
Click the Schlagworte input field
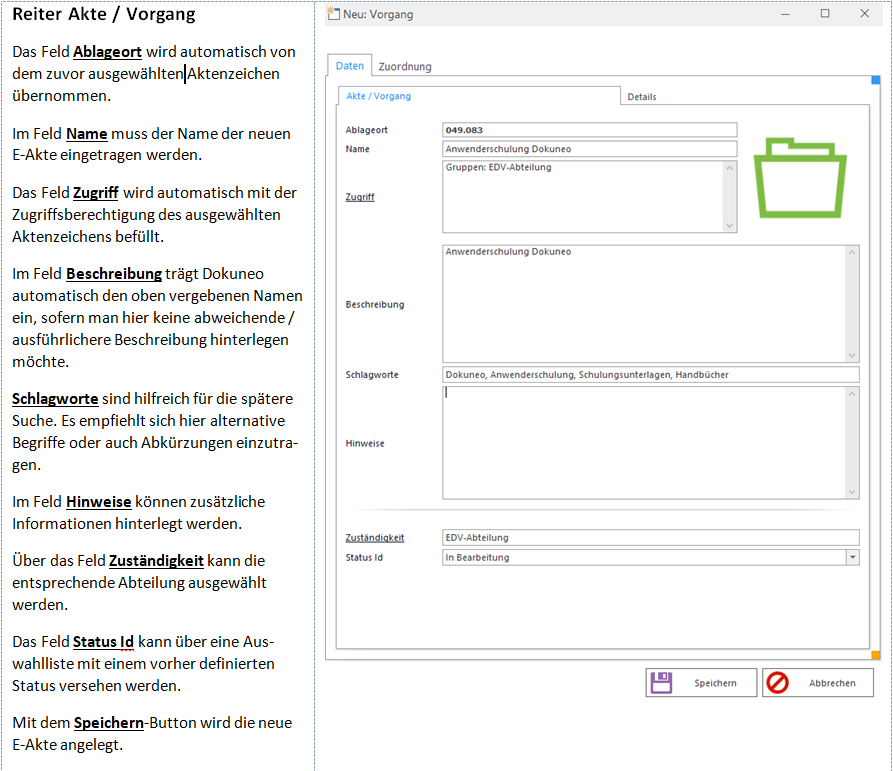tap(650, 375)
